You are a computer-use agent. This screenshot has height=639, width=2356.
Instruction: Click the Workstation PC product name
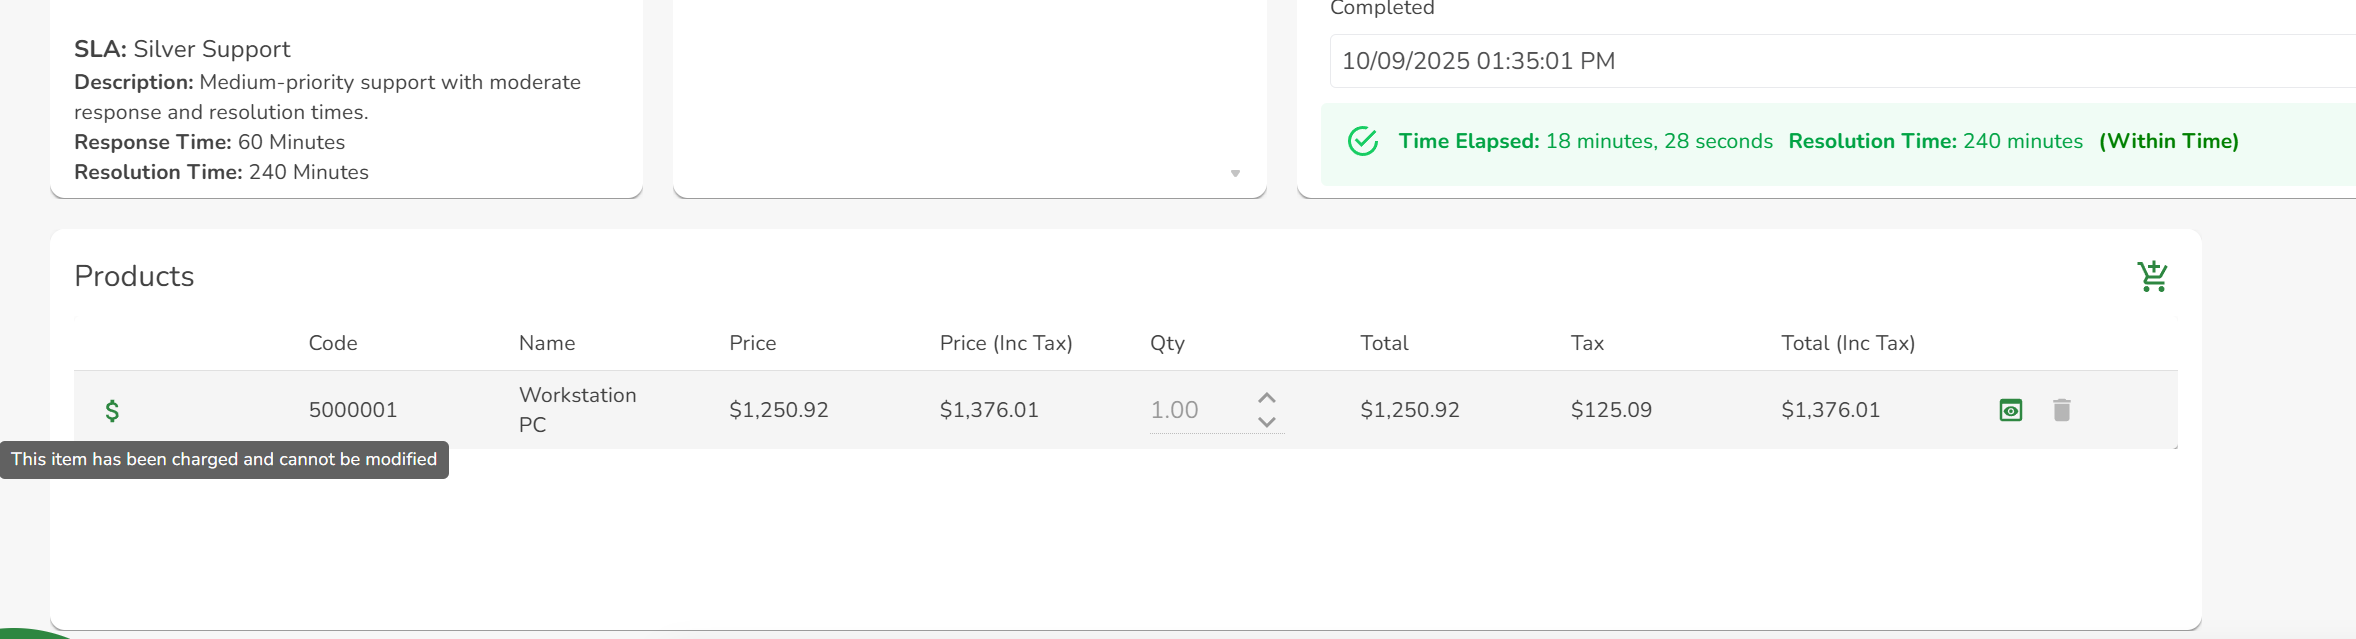coord(577,409)
